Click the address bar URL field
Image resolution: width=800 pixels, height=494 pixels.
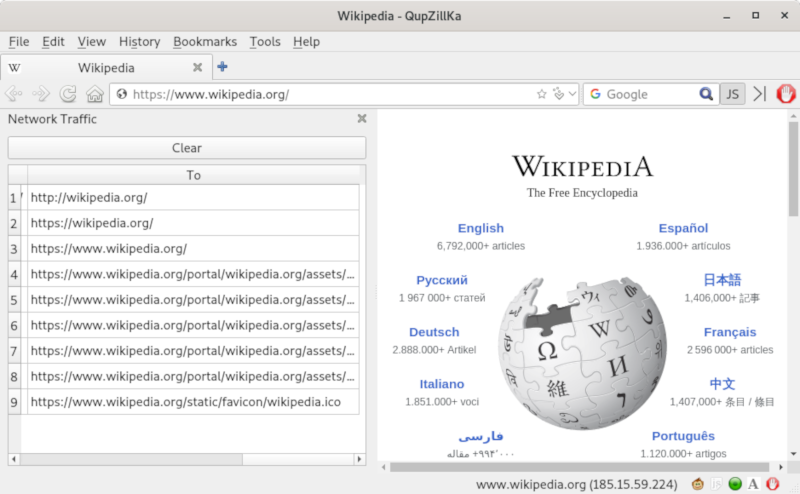coord(332,94)
